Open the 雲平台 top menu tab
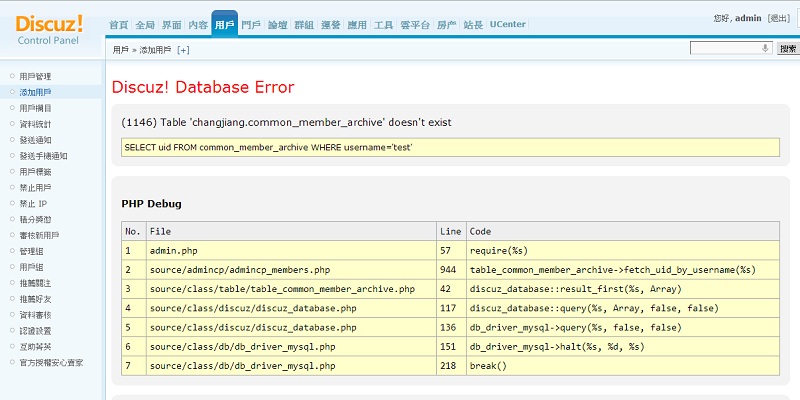Image resolution: width=800 pixels, height=400 pixels. pyautogui.click(x=415, y=25)
